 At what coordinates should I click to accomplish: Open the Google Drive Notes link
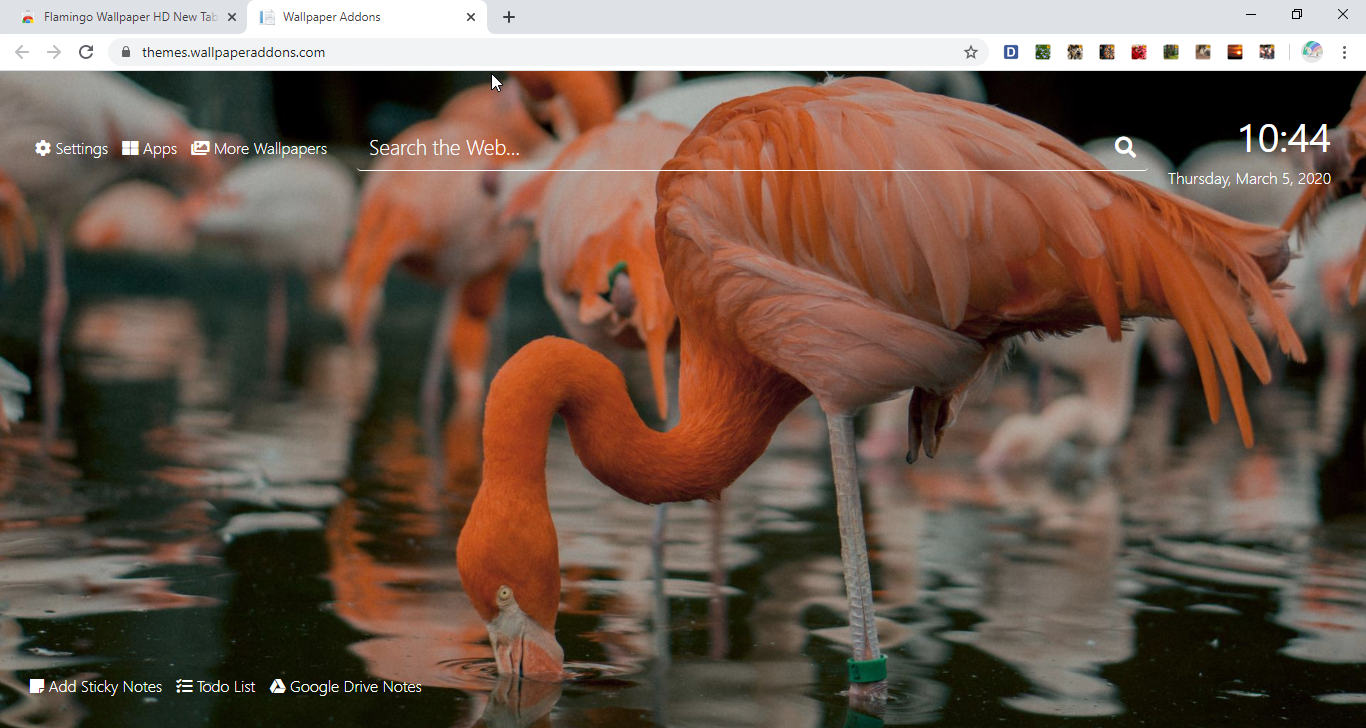point(355,687)
